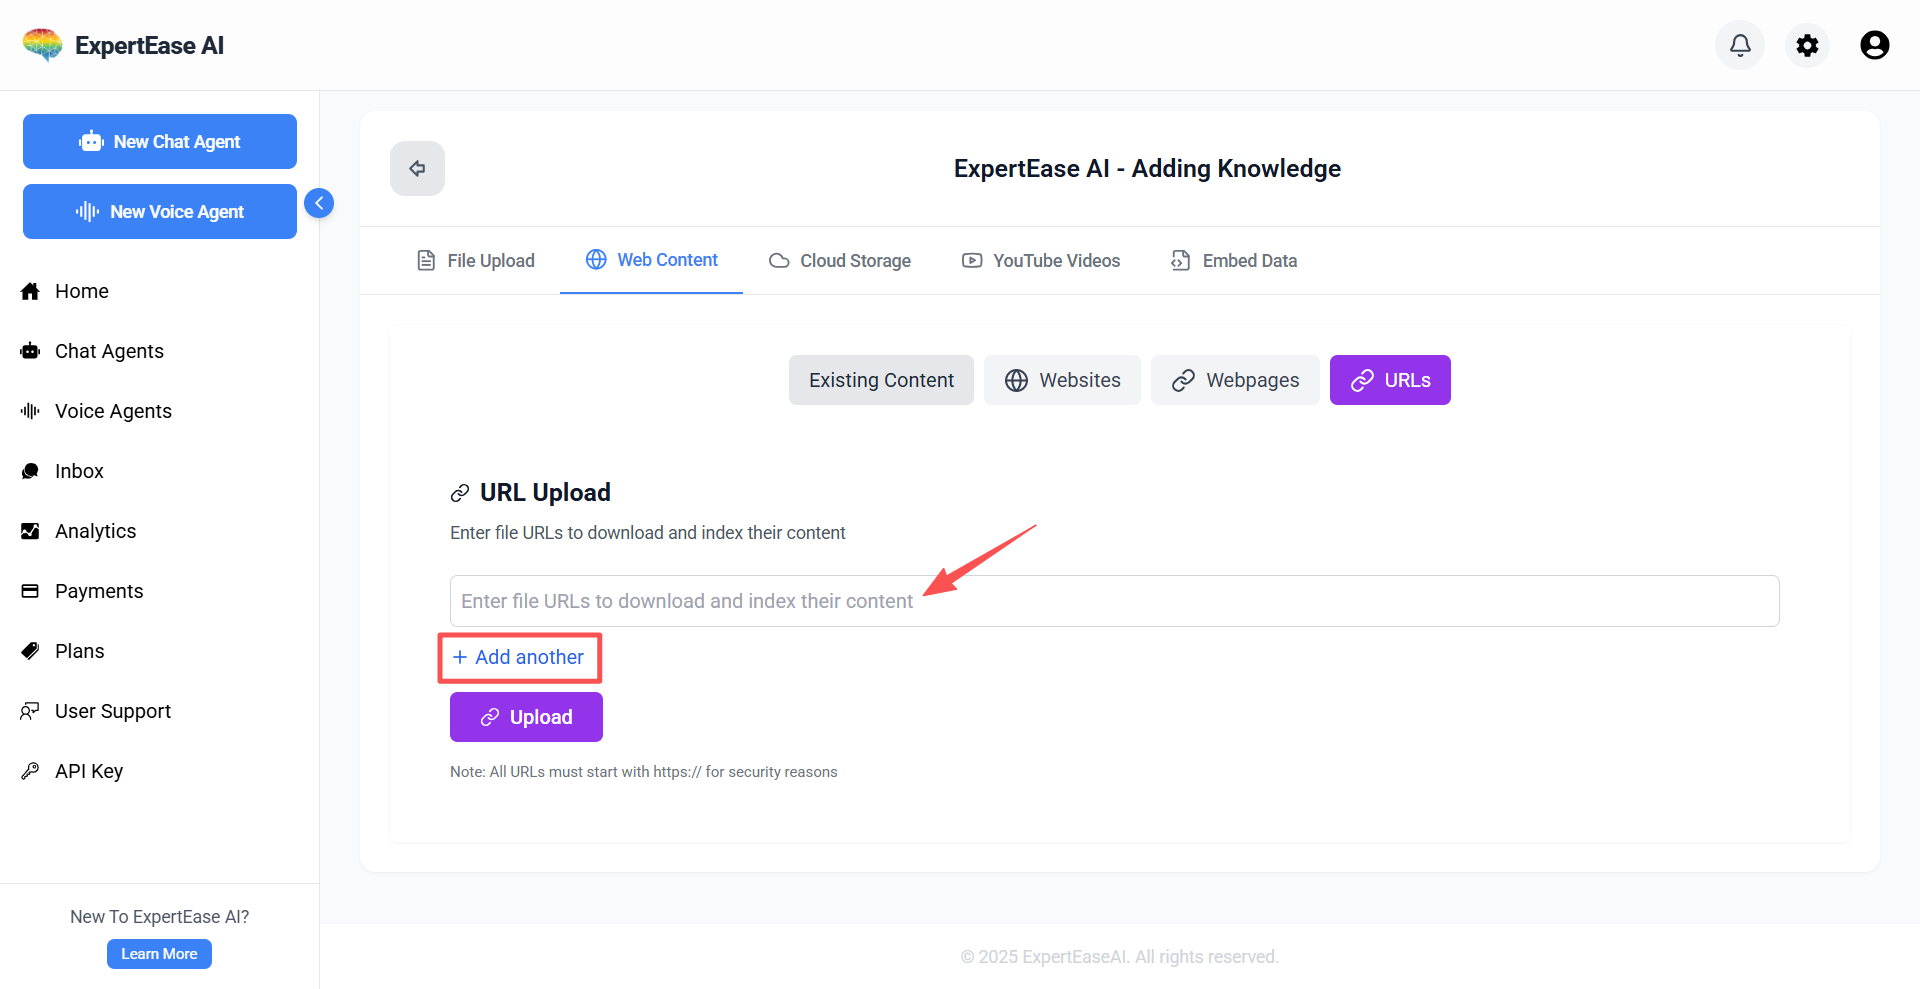Click the ExpertEase AI brain logo

click(x=43, y=45)
